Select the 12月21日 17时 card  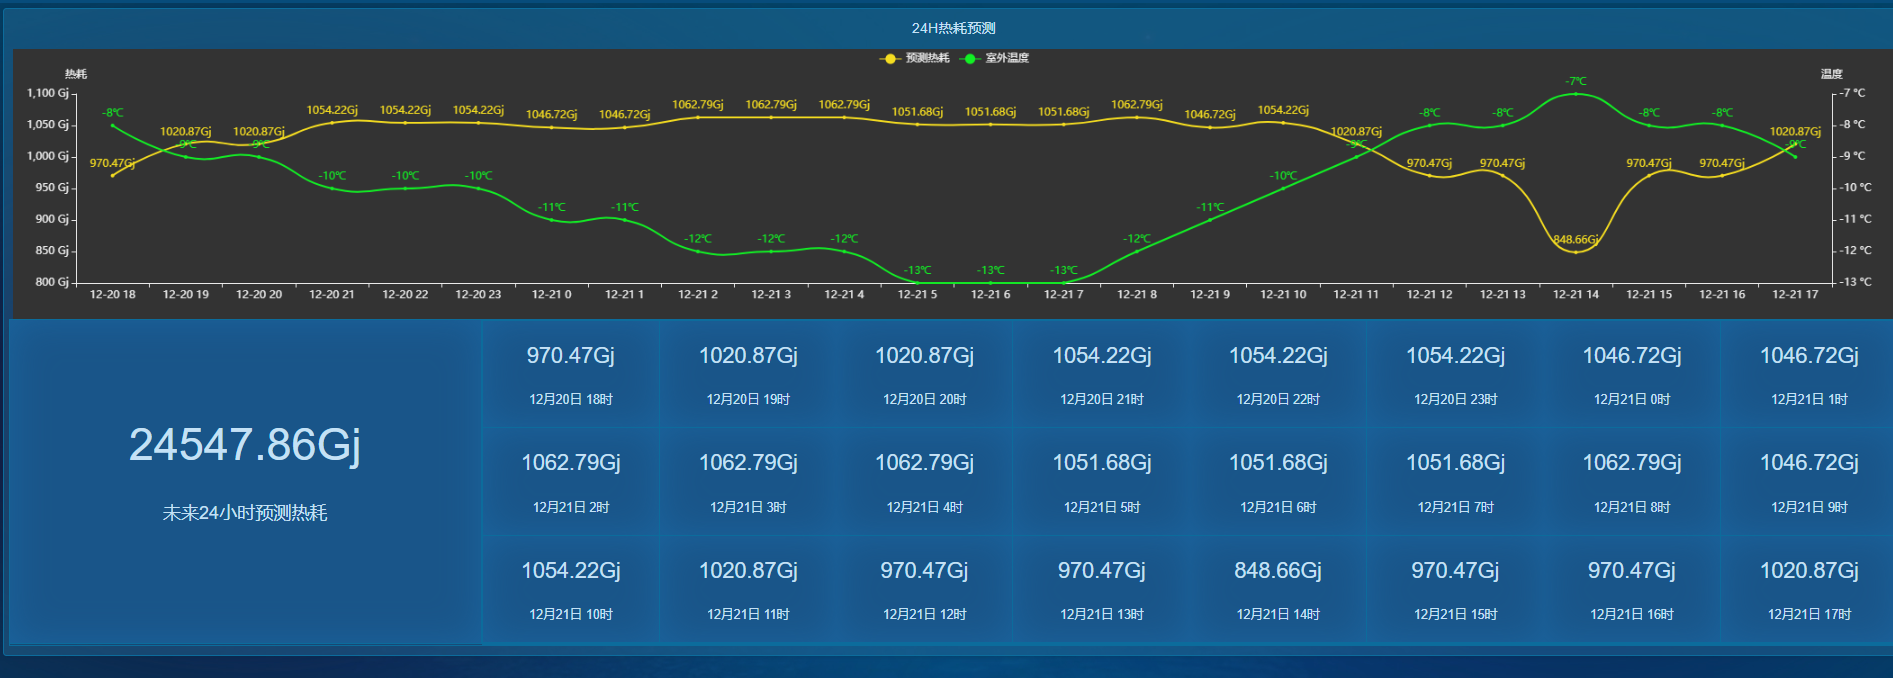(x=1809, y=590)
